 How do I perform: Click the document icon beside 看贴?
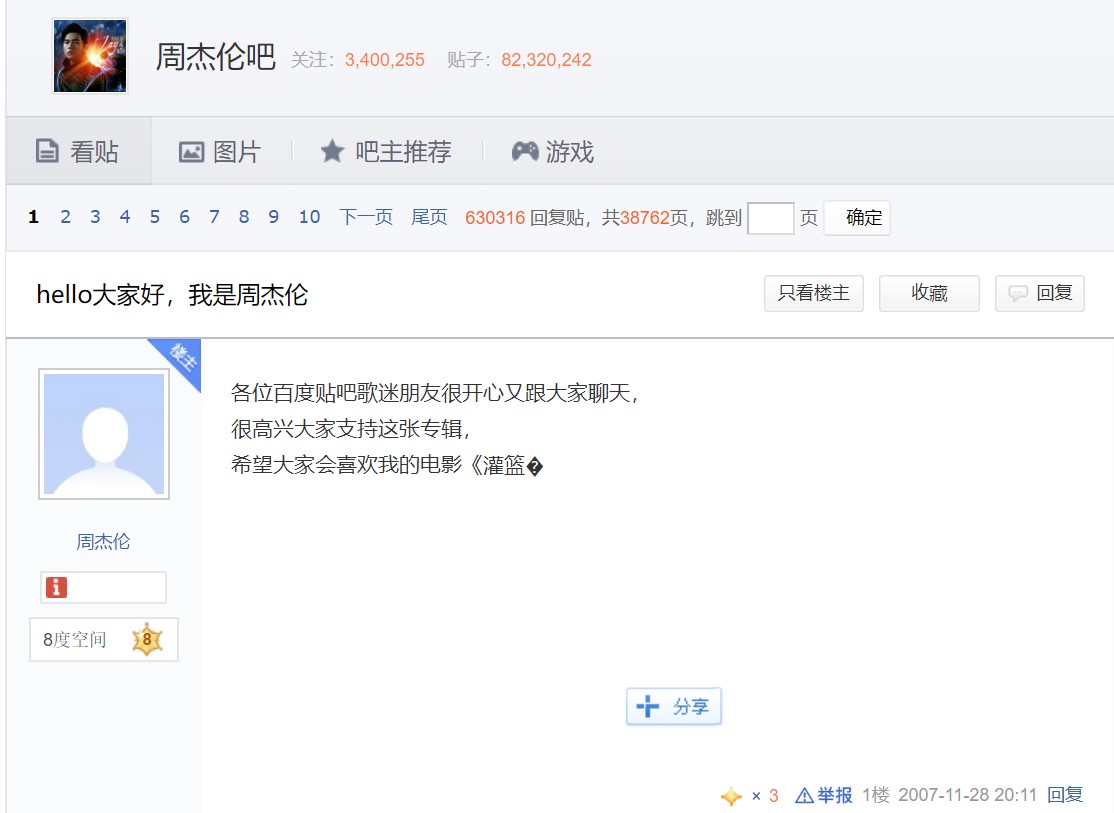coord(48,151)
